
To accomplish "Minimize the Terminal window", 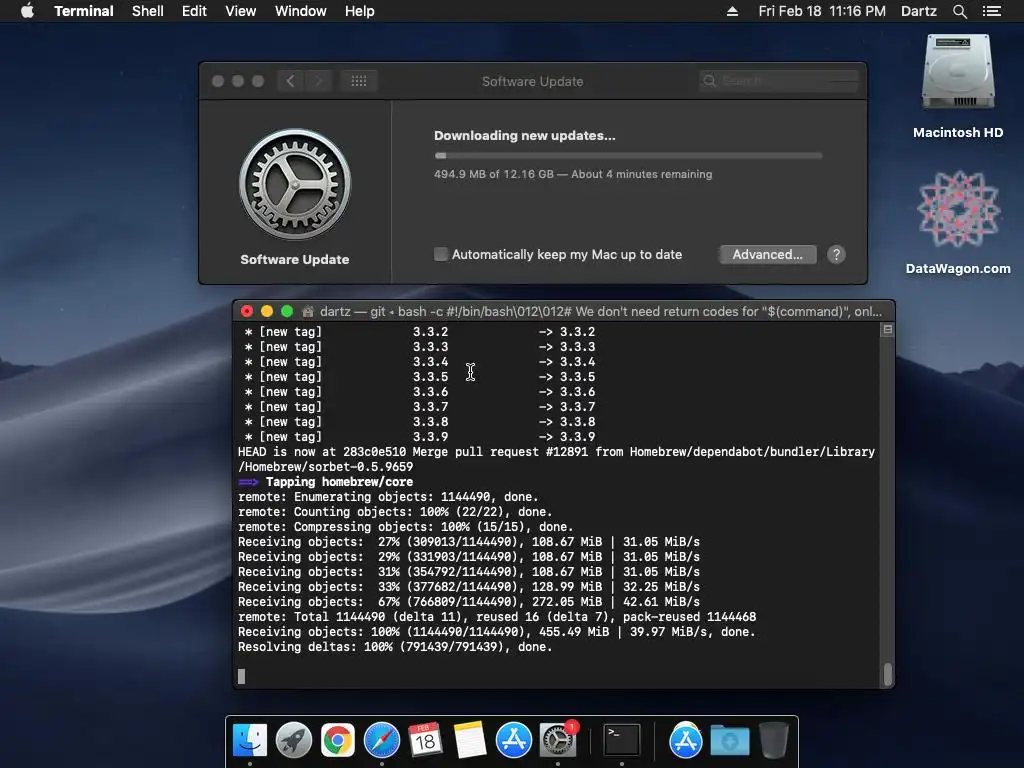I will pos(266,311).
